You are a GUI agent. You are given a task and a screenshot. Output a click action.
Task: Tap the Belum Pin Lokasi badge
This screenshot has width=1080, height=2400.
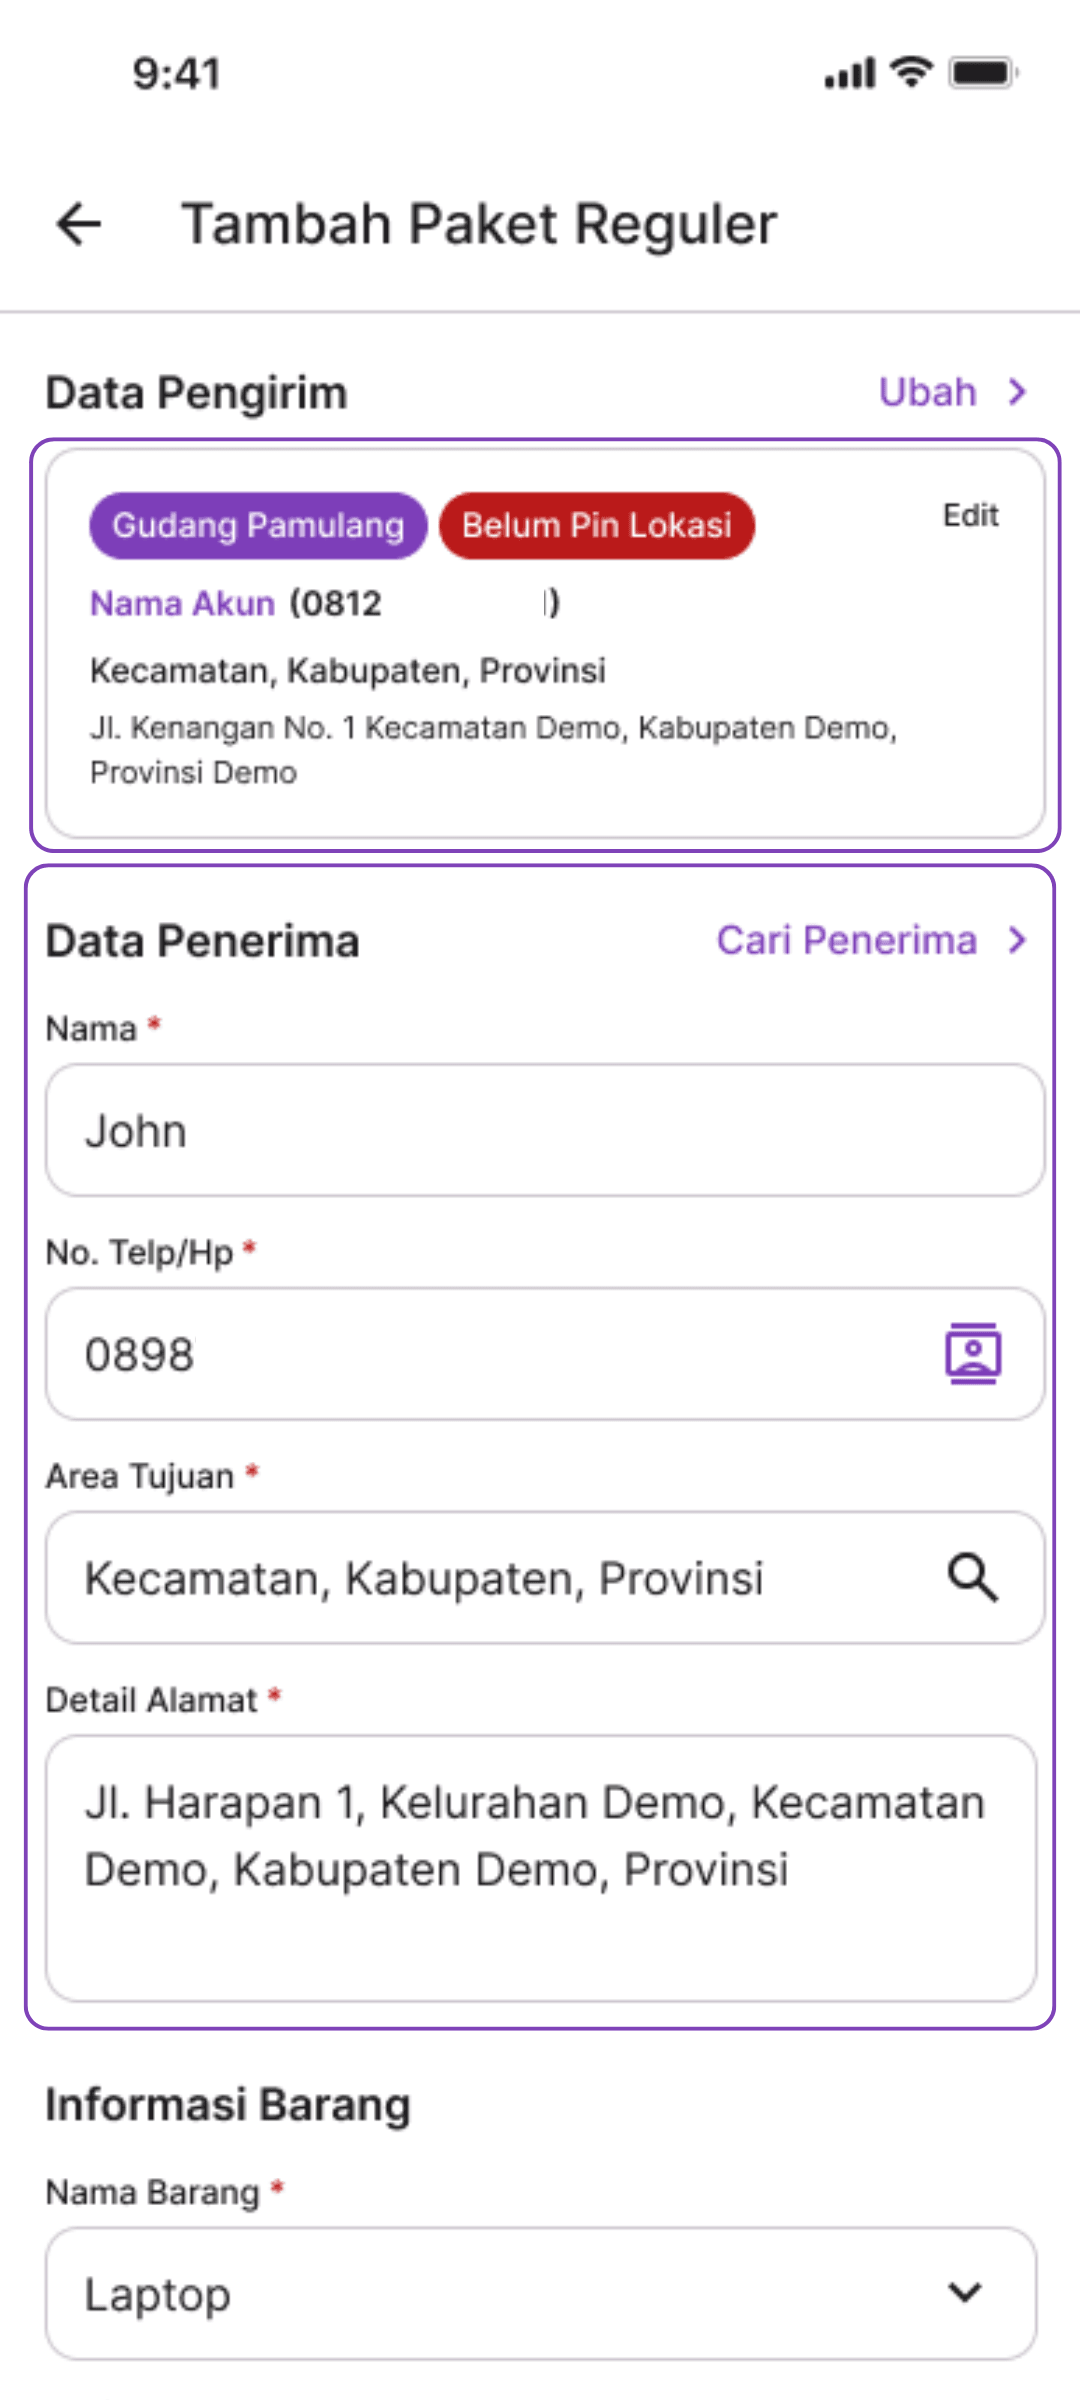(x=596, y=525)
